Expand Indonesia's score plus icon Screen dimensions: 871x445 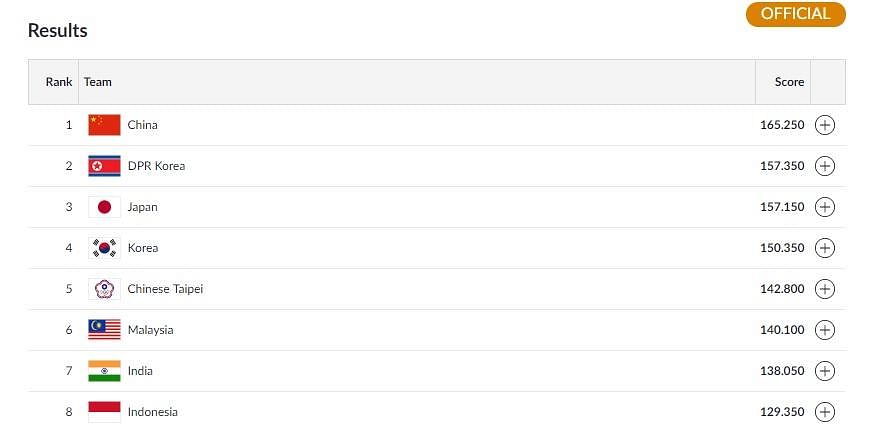tap(825, 412)
